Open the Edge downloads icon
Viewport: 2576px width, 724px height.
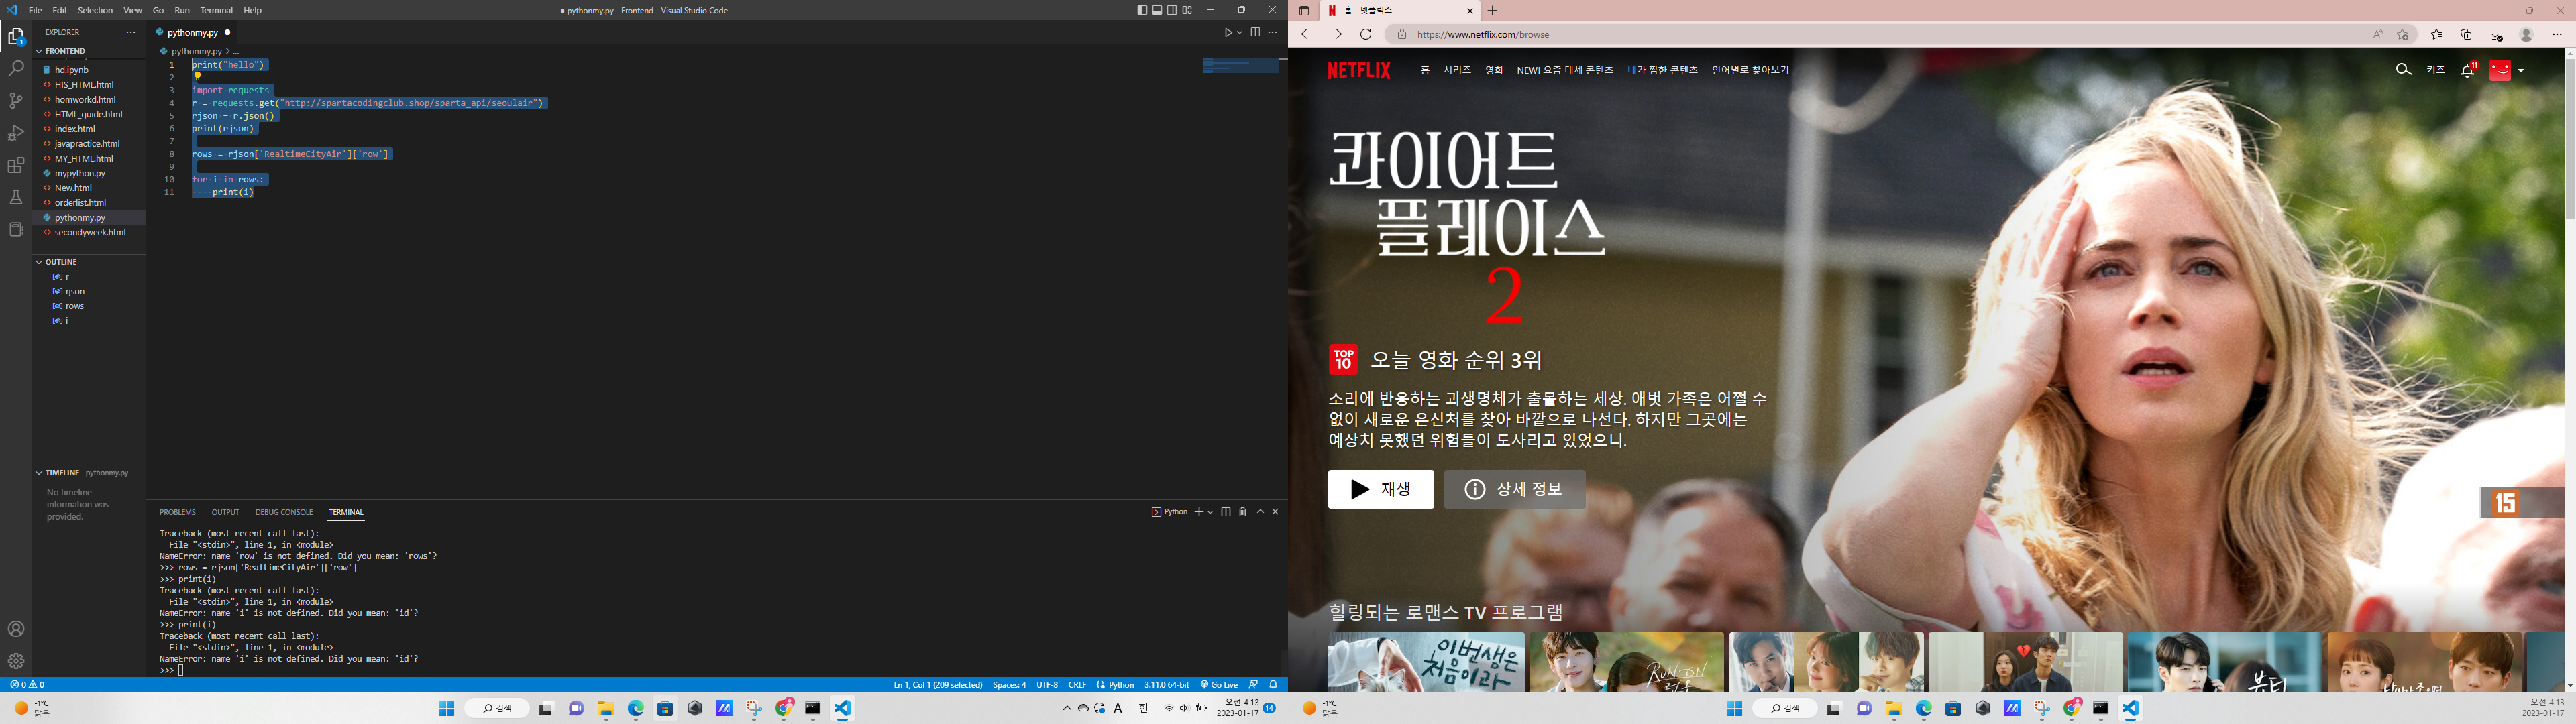(2496, 34)
